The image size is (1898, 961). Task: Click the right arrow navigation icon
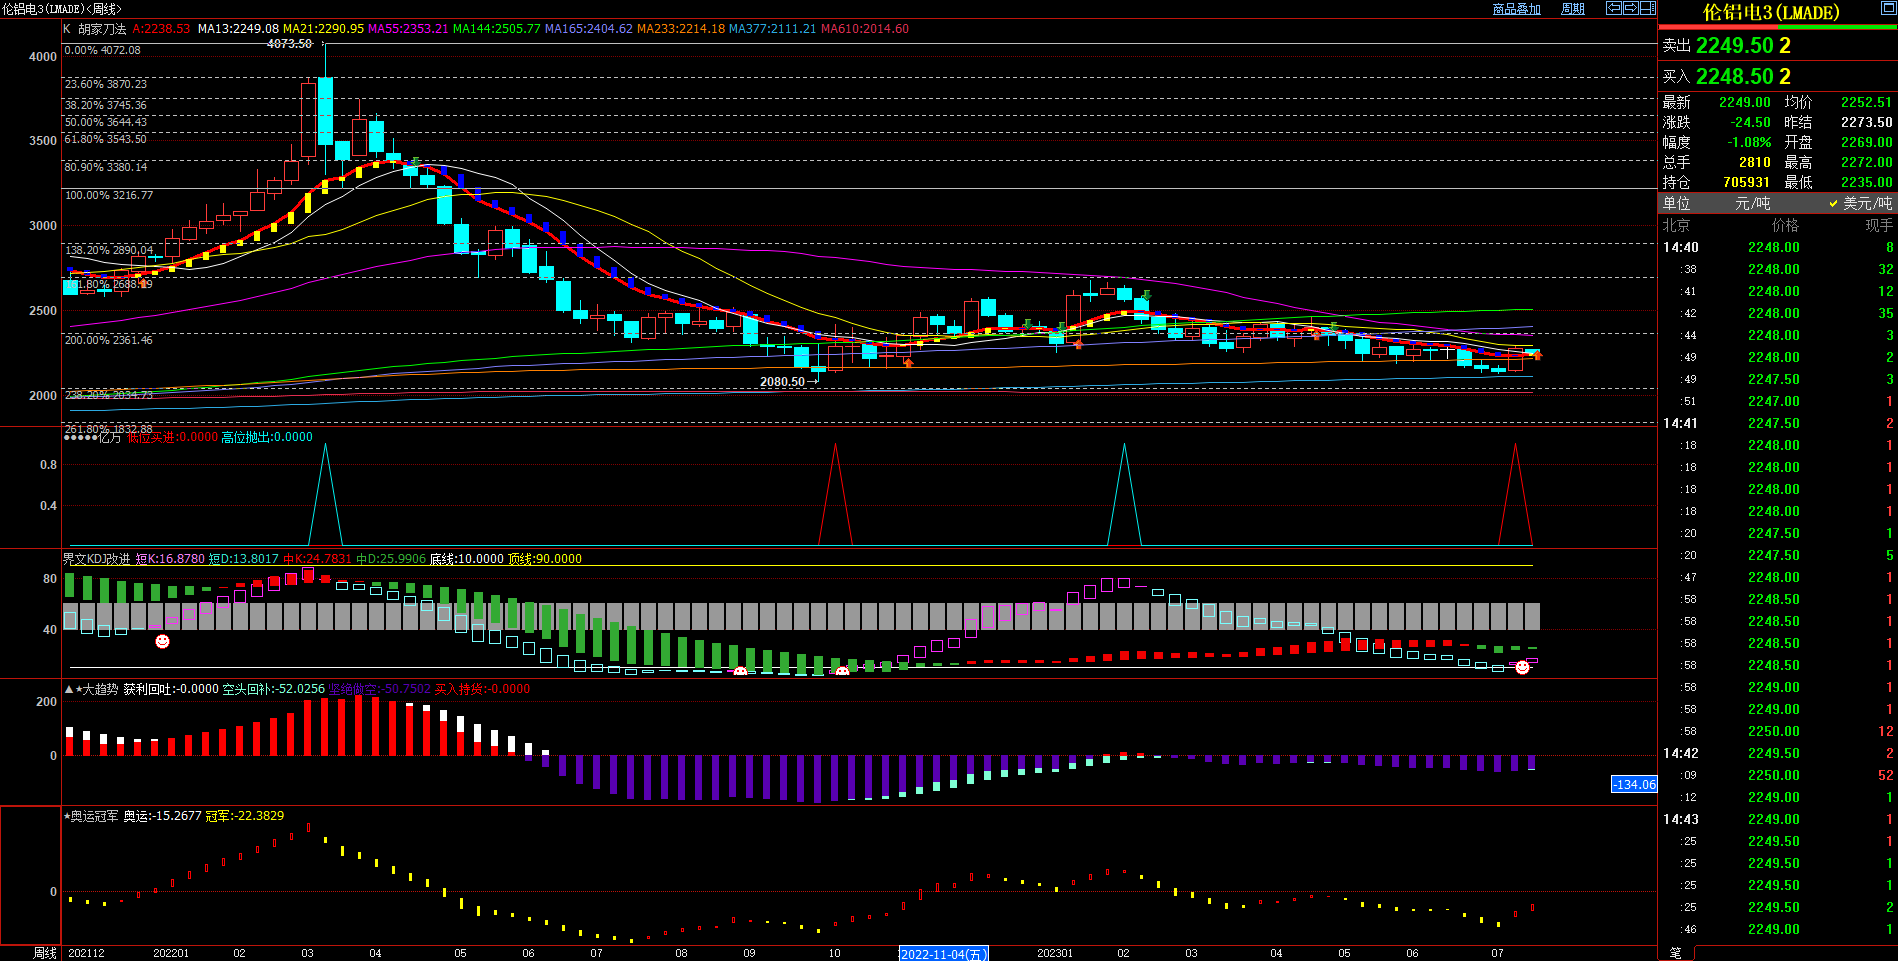[1630, 8]
